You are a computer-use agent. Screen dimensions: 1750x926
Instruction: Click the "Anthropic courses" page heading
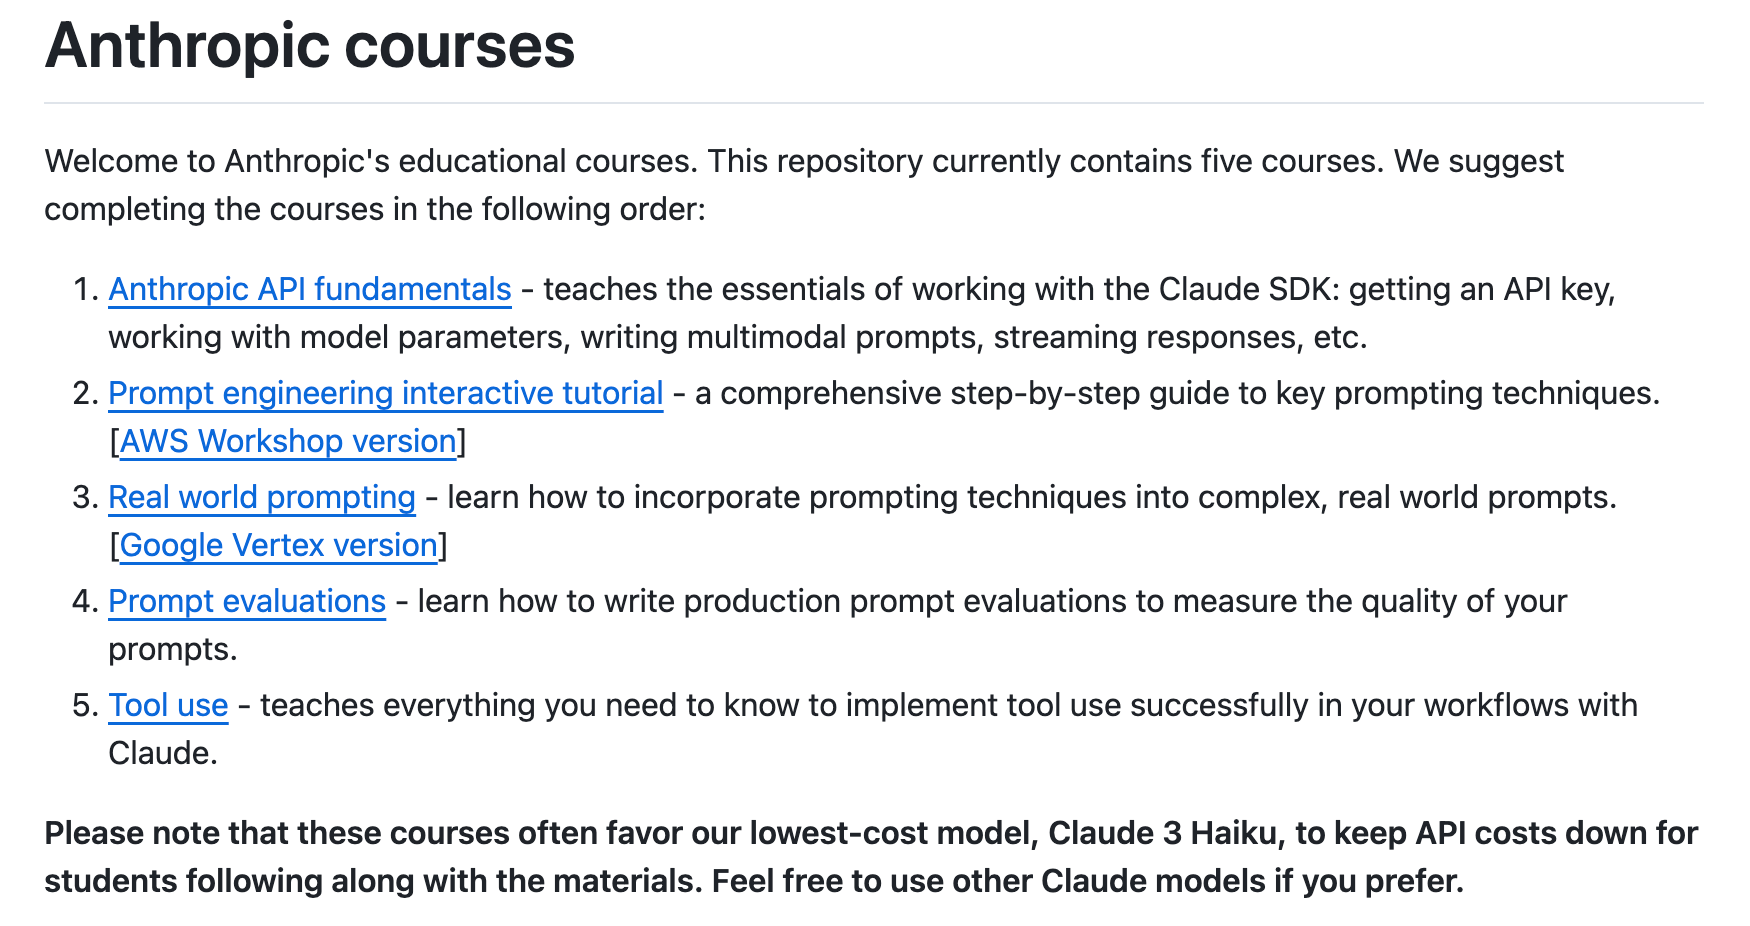click(309, 46)
